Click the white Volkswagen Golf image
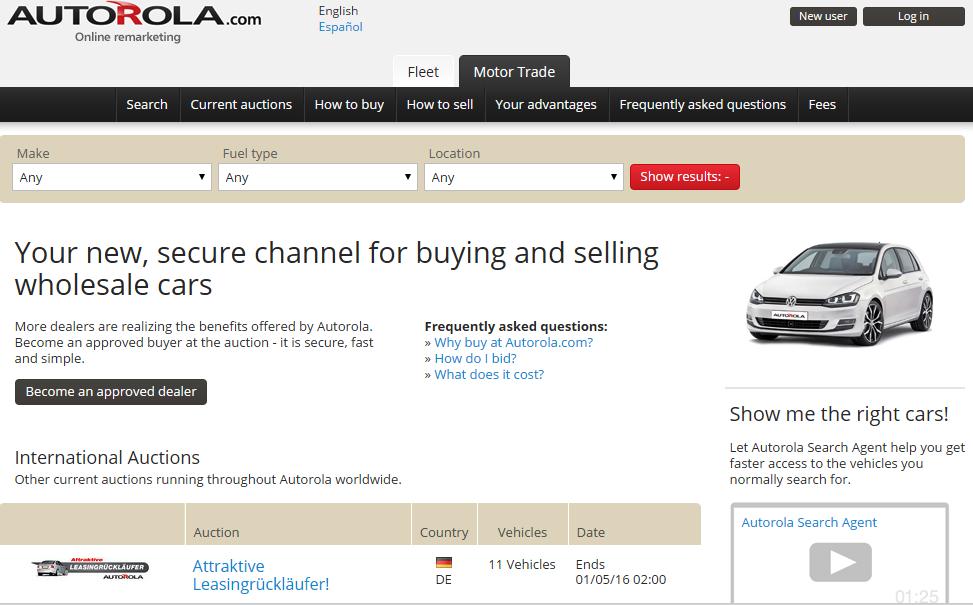Screen dimensions: 973x605 pos(841,294)
